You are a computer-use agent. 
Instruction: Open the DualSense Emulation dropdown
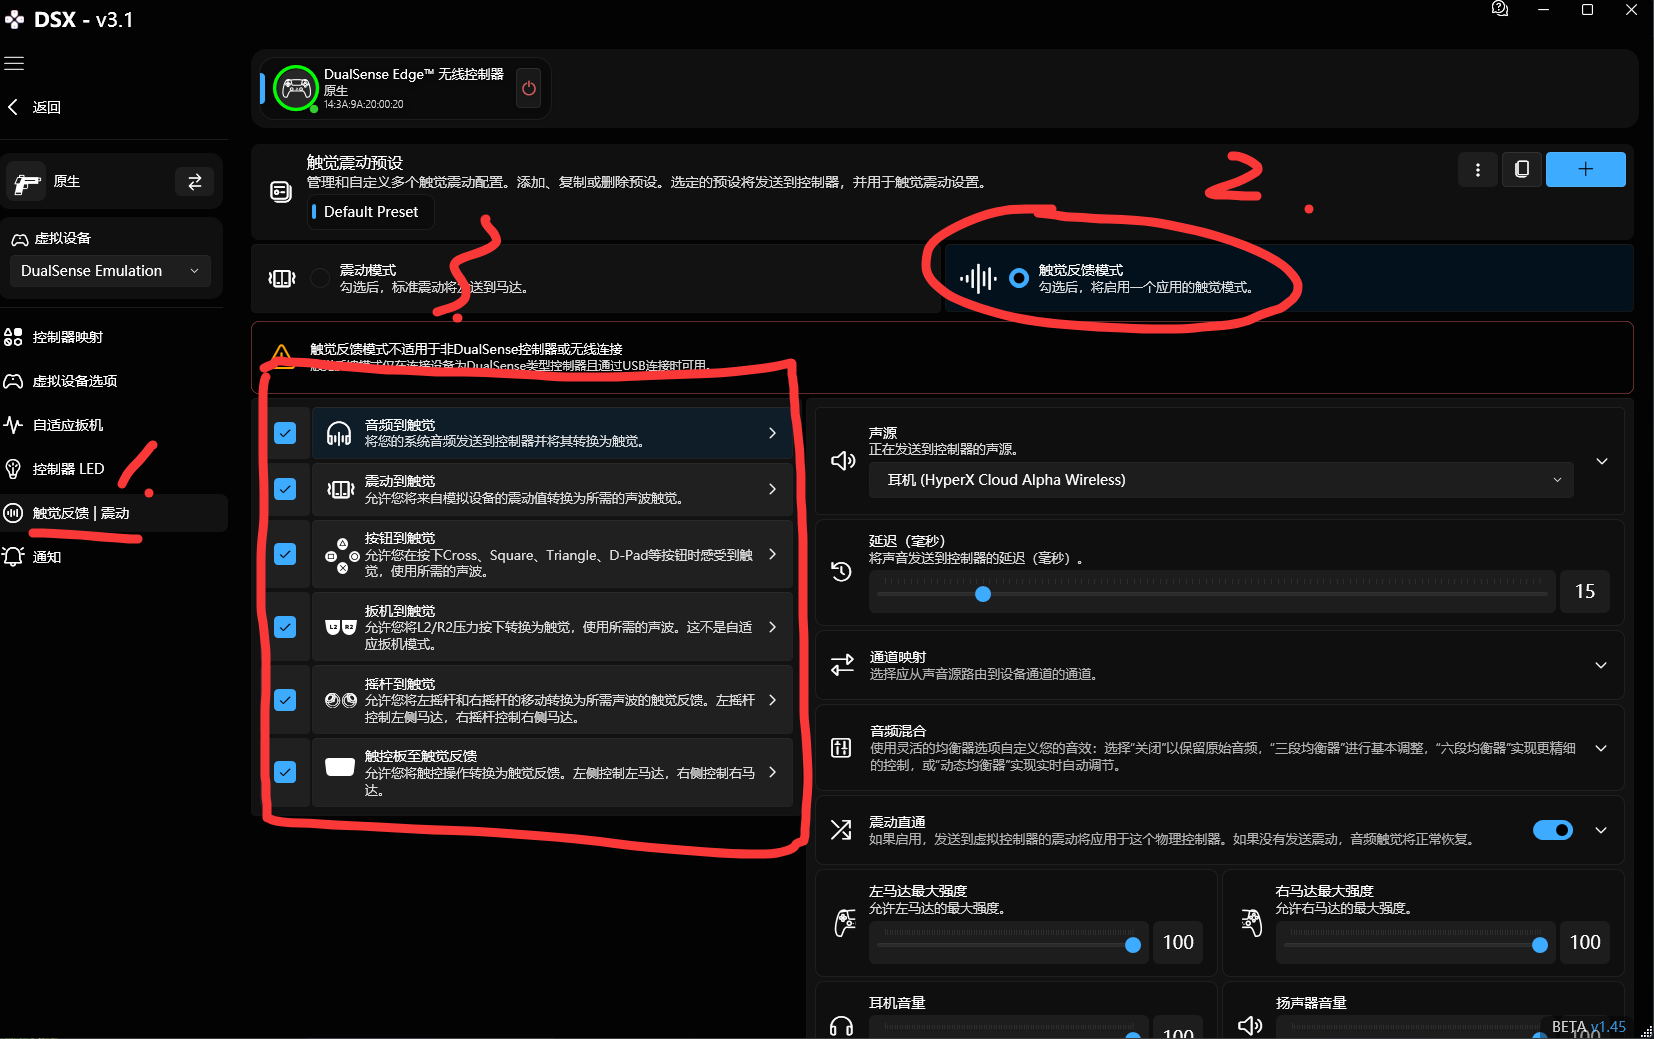click(110, 271)
